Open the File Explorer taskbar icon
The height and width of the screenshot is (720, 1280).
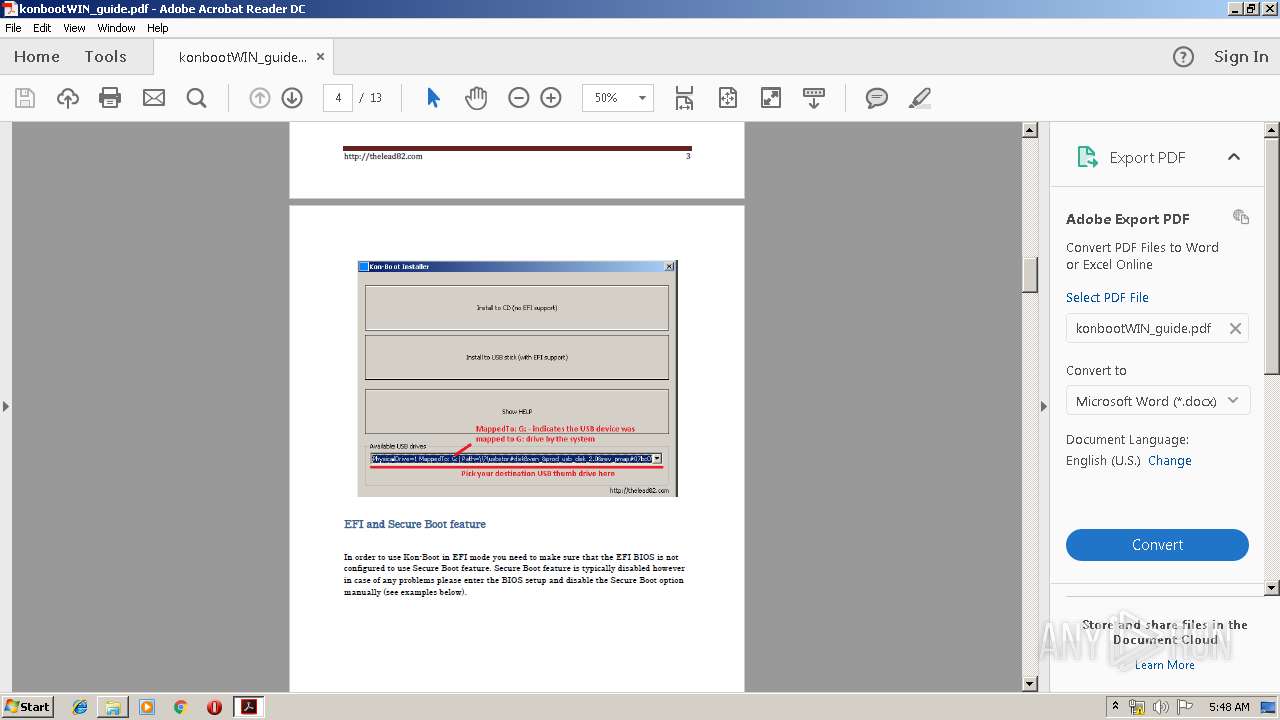pyautogui.click(x=113, y=707)
